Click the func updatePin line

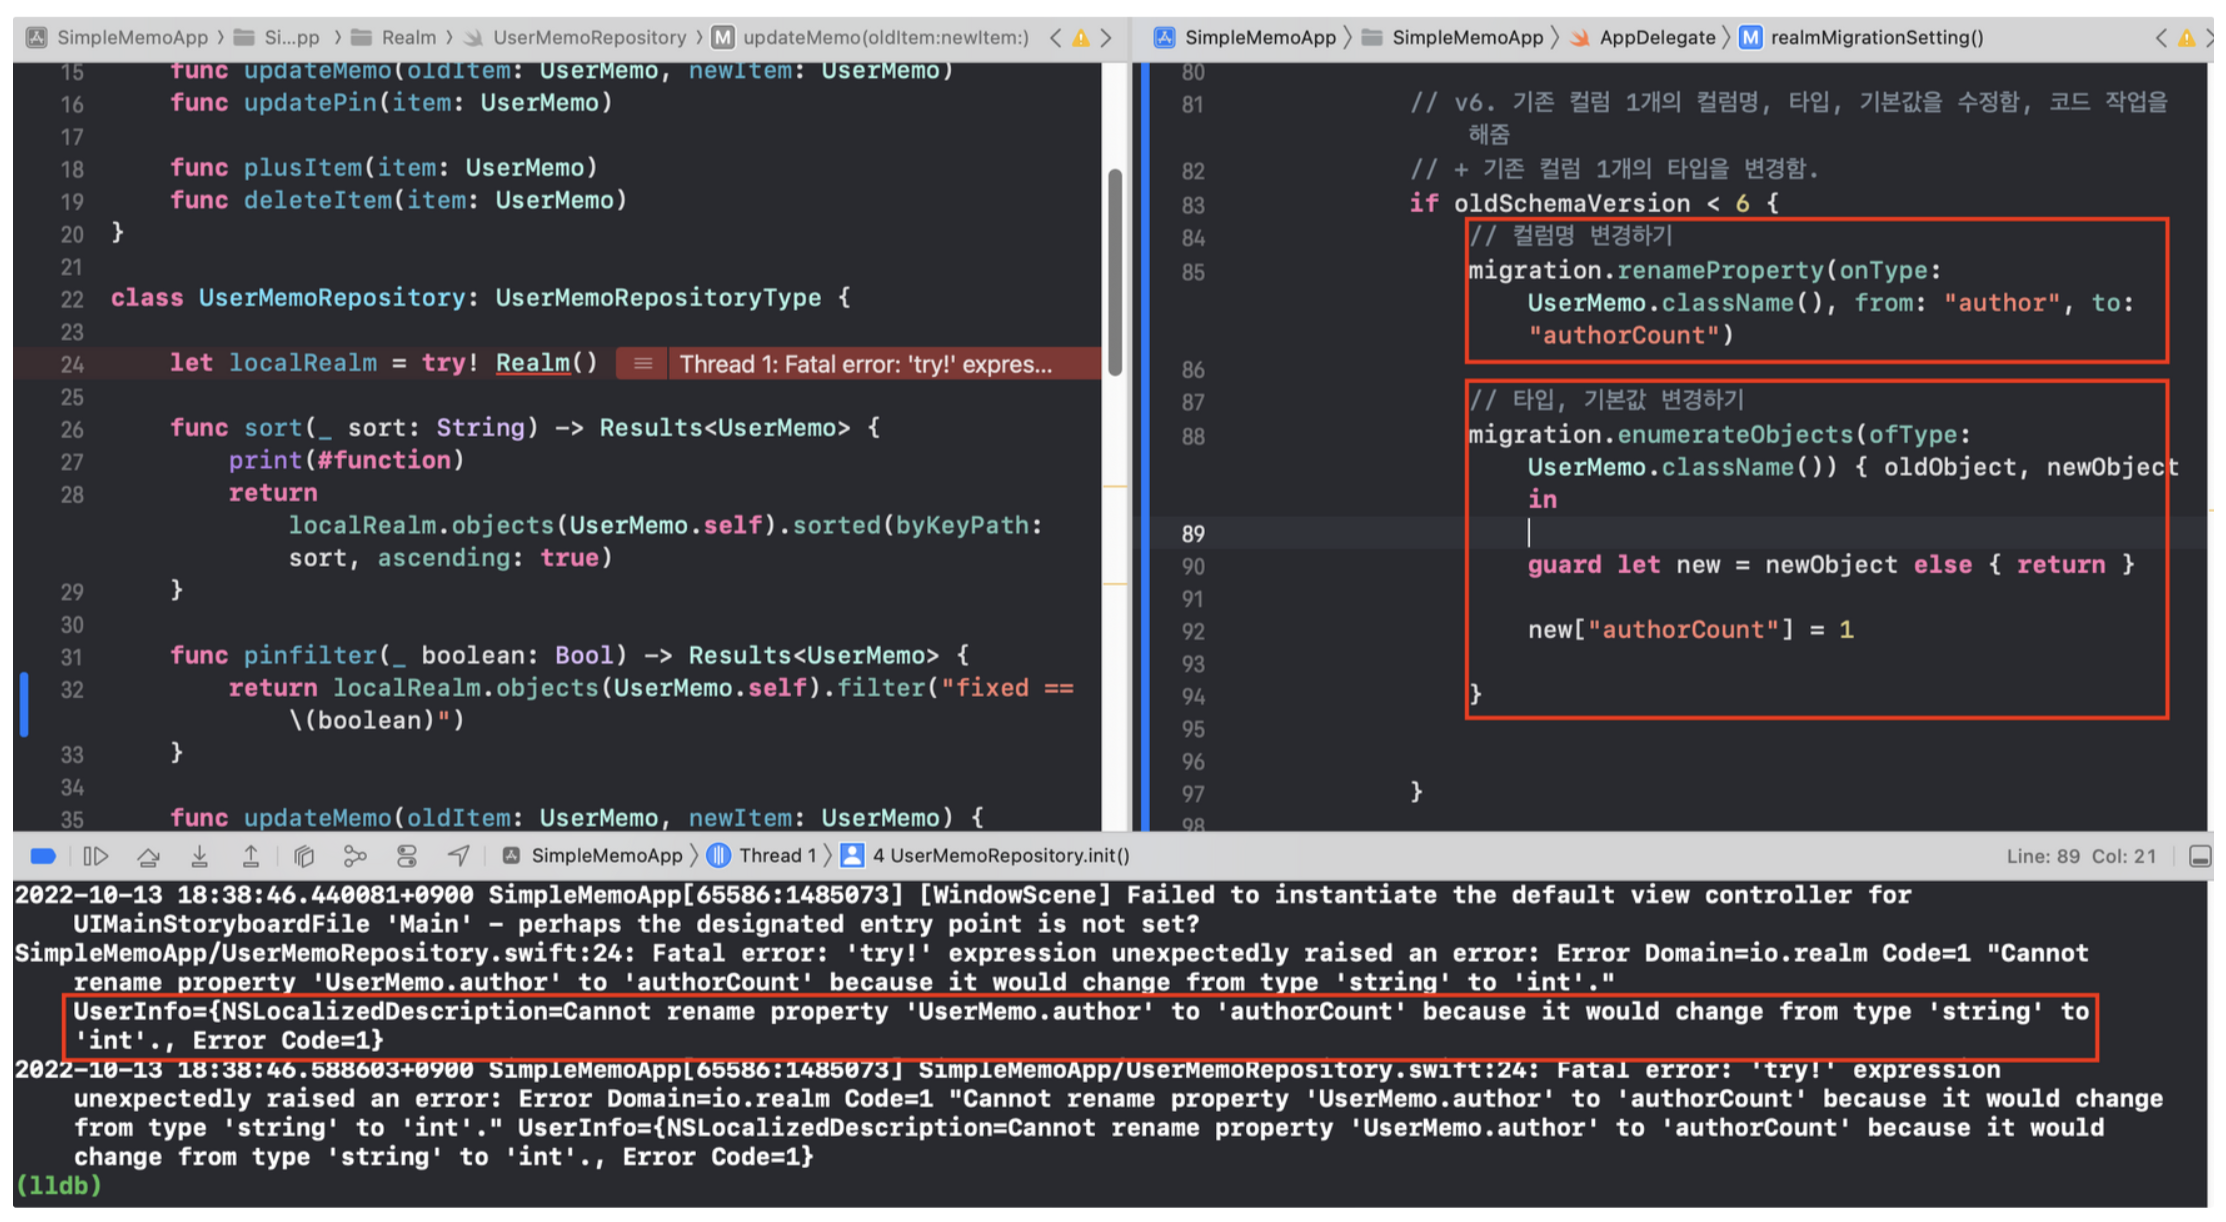391,102
